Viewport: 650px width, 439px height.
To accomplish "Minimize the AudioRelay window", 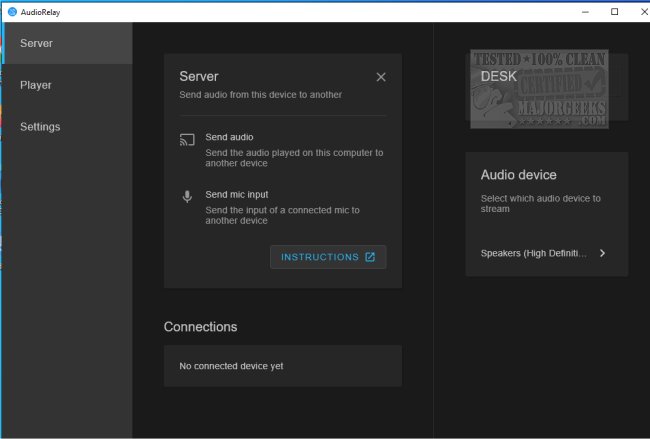I will (586, 11).
